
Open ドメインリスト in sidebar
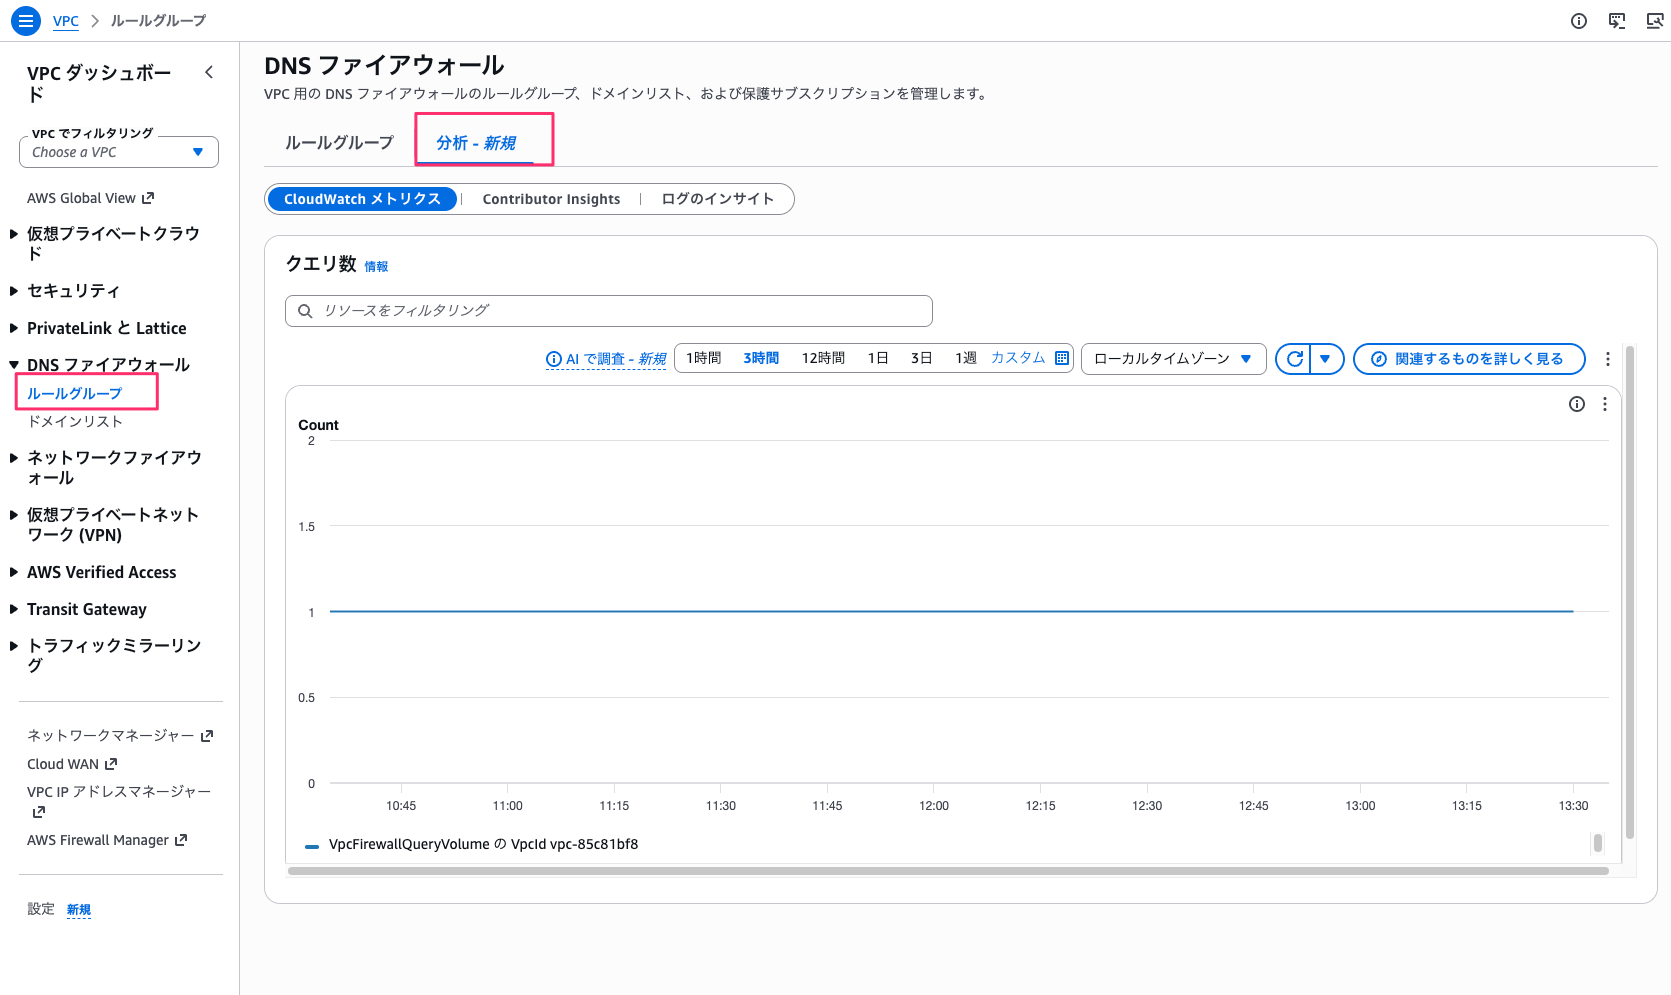coord(75,421)
